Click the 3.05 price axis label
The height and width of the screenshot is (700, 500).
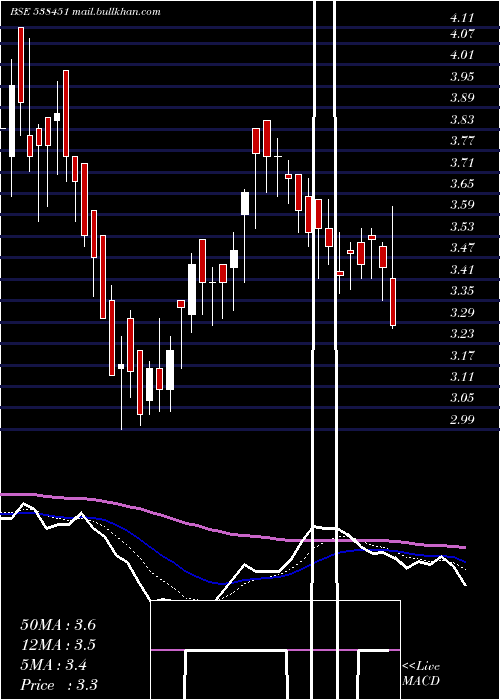point(462,398)
